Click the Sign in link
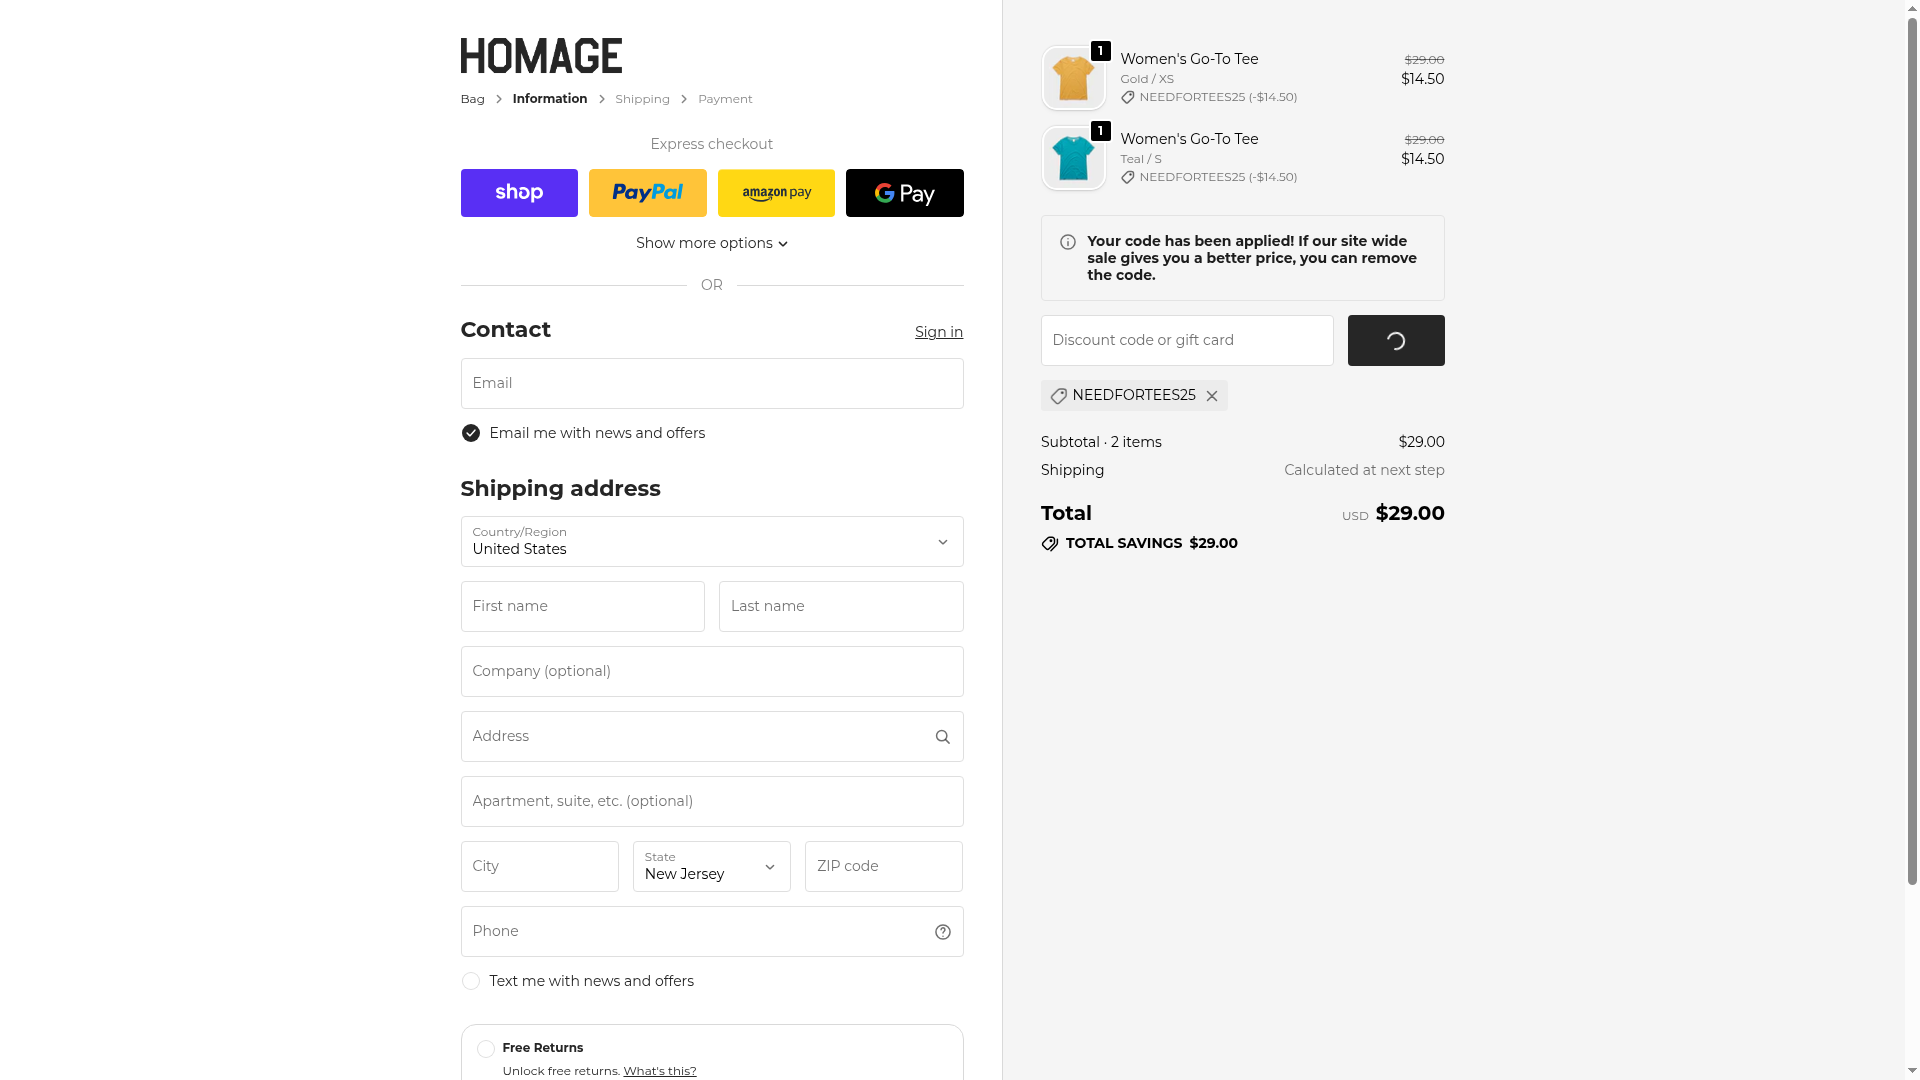 [x=938, y=332]
